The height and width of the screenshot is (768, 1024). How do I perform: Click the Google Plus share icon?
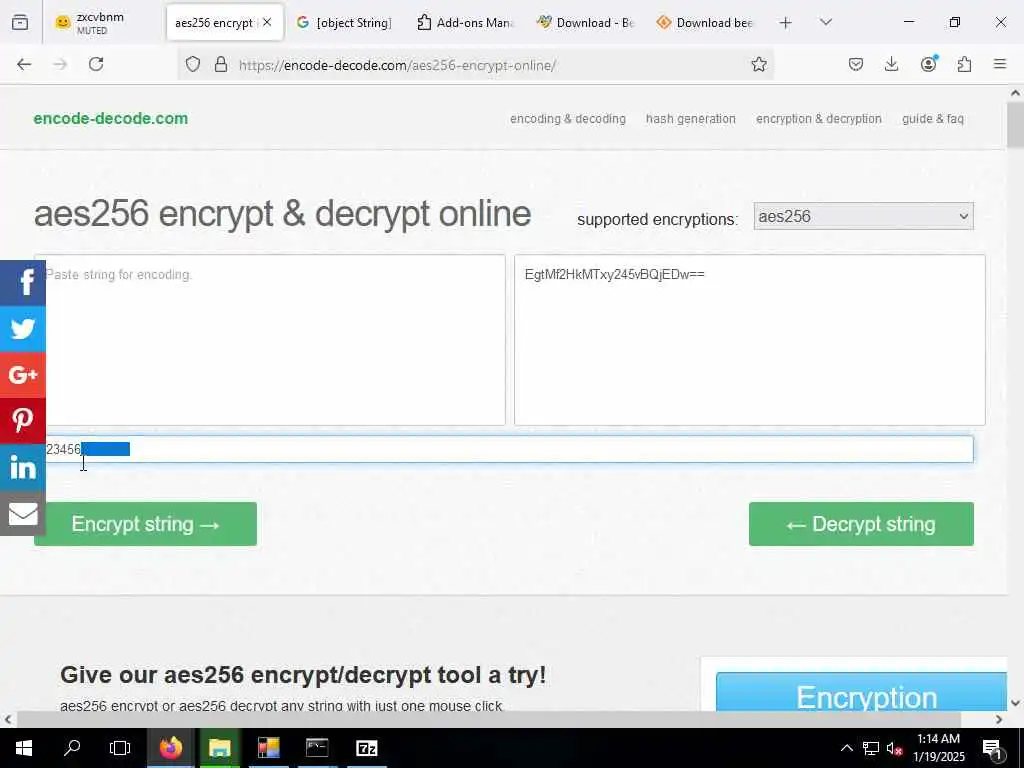pyautogui.click(x=23, y=375)
